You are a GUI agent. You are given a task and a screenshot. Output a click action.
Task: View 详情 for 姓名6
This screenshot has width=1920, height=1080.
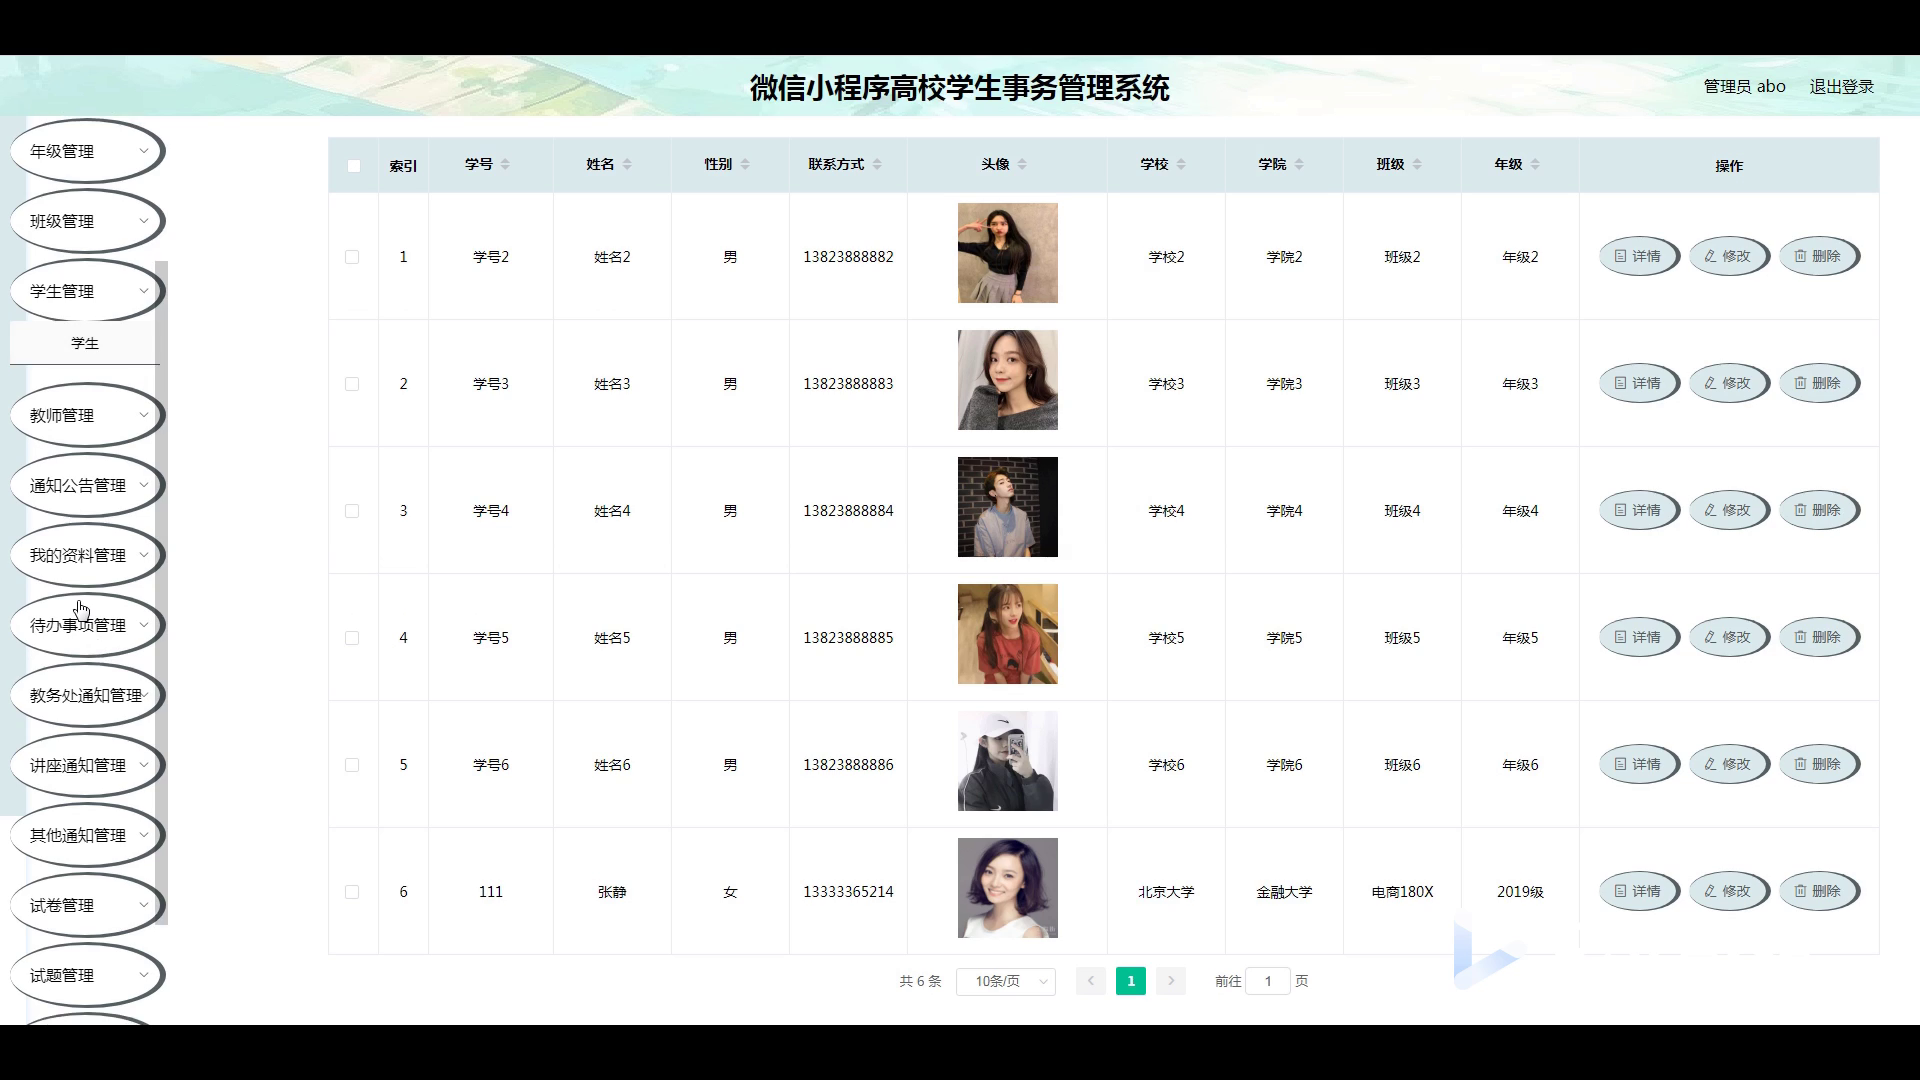tap(1639, 764)
